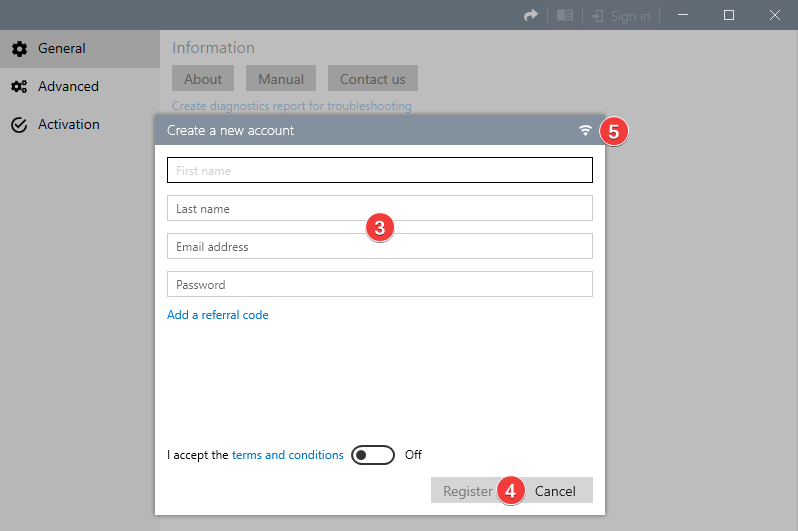Image resolution: width=798 pixels, height=531 pixels.
Task: Focus the Last name input field
Action: point(380,208)
